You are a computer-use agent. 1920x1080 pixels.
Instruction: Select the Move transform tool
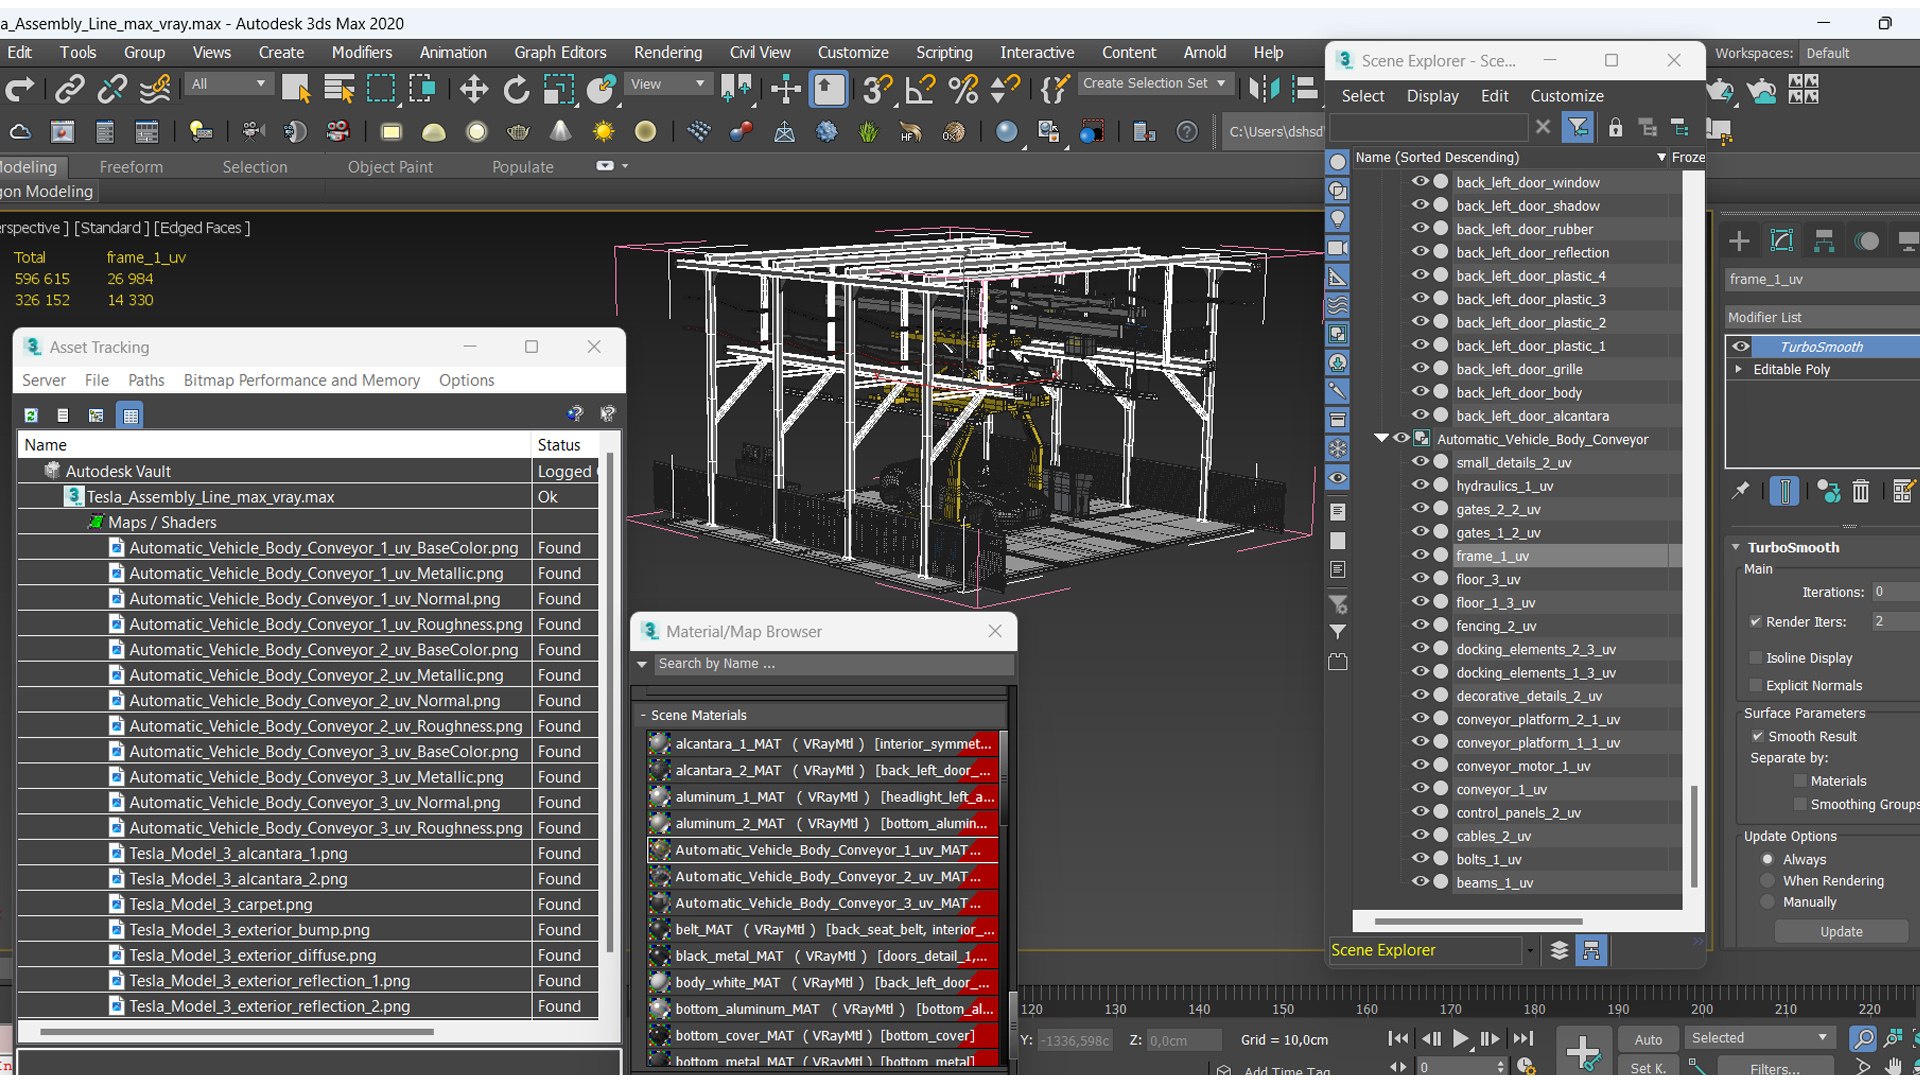(x=473, y=90)
